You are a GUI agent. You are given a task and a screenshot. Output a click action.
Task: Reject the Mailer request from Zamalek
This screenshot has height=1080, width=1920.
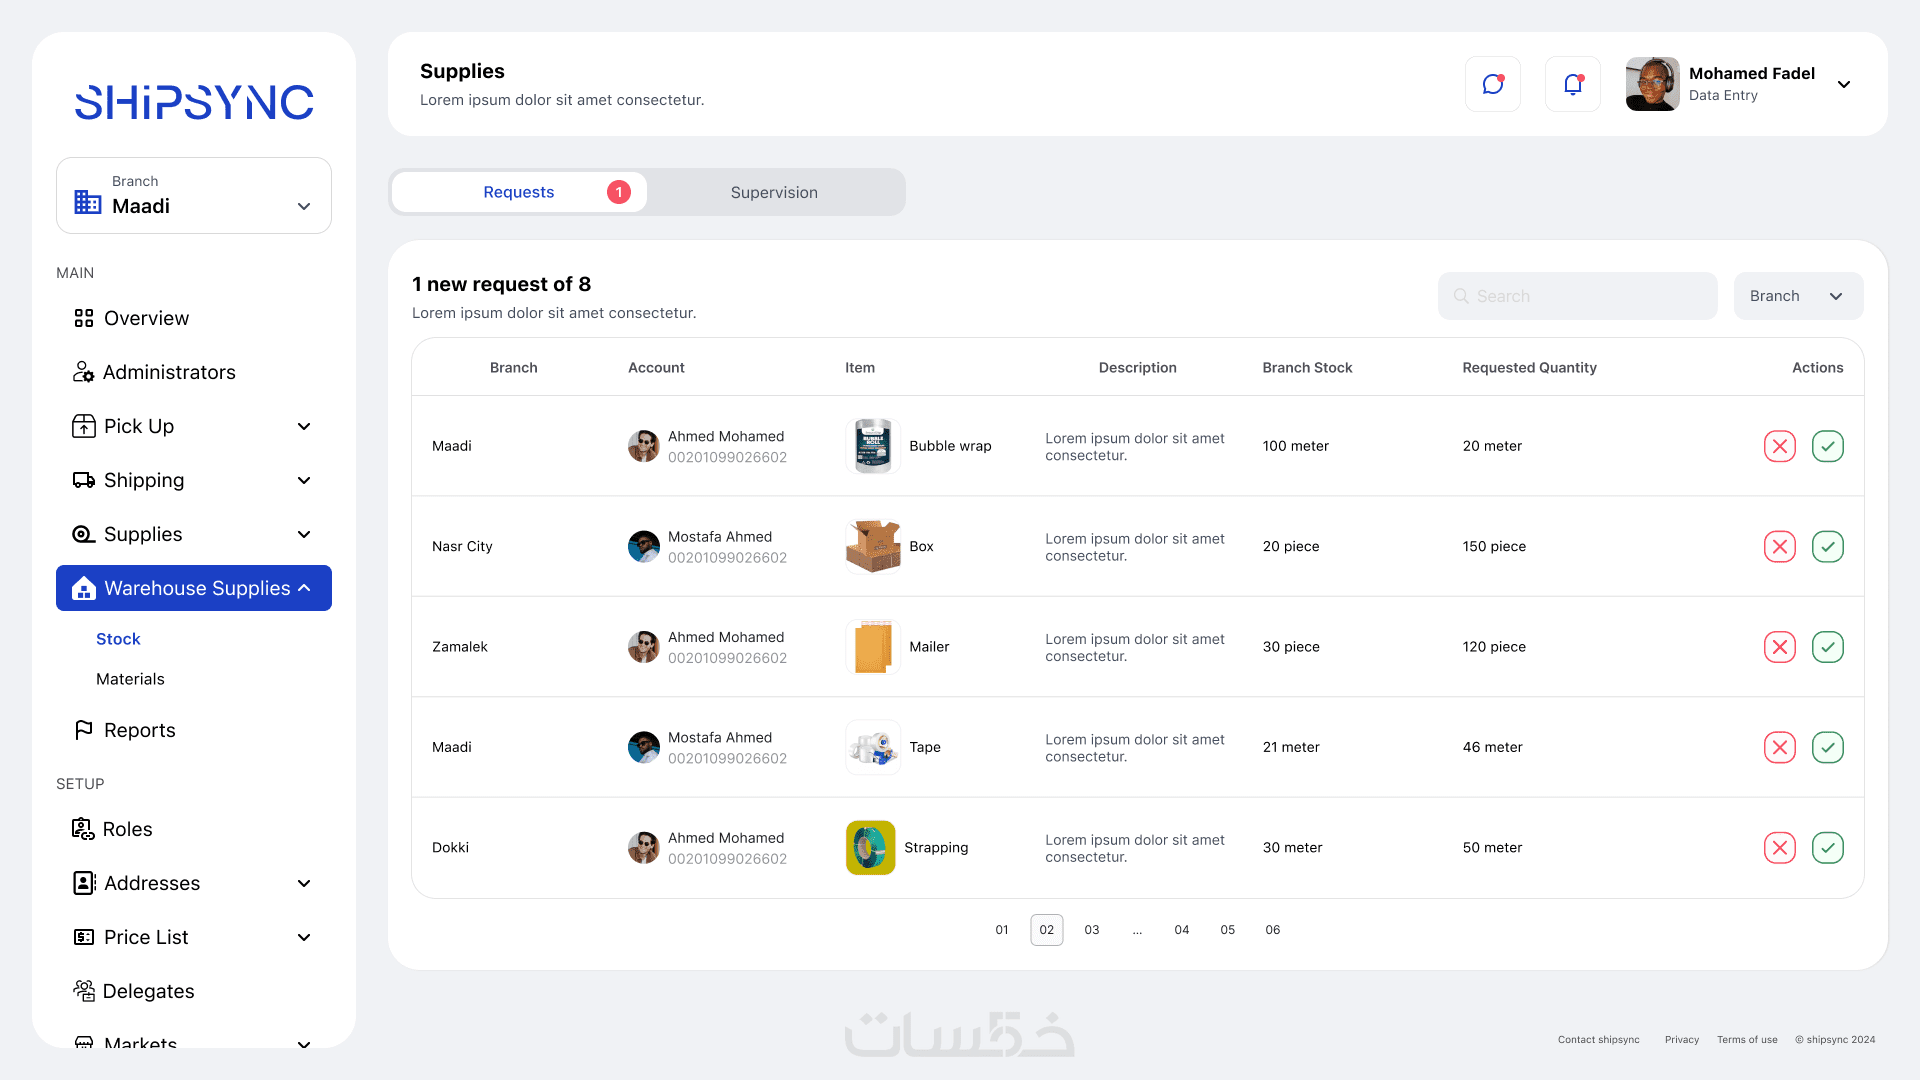[x=1779, y=647]
